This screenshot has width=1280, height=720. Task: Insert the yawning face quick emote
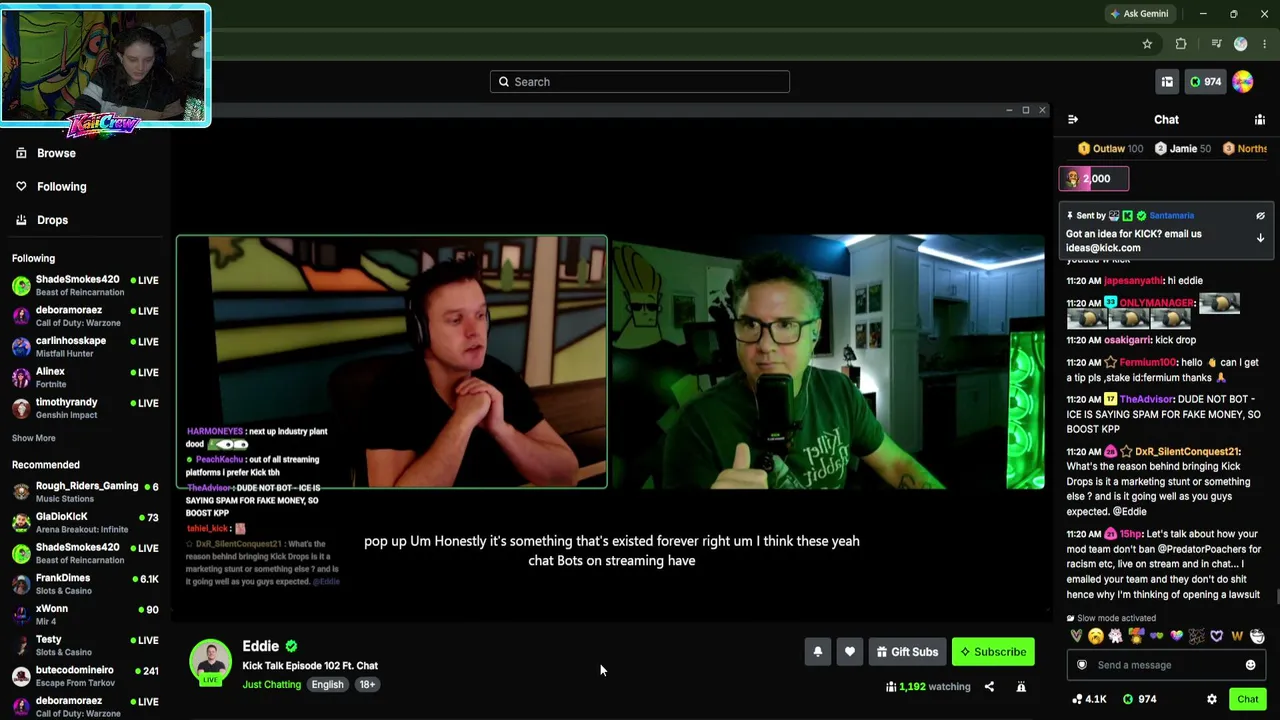[x=1096, y=636]
